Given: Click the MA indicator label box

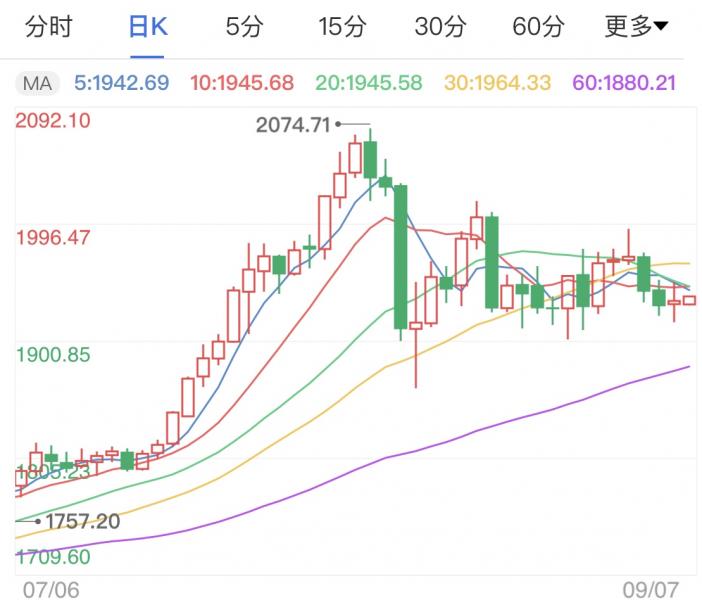Looking at the screenshot, I should pyautogui.click(x=40, y=82).
